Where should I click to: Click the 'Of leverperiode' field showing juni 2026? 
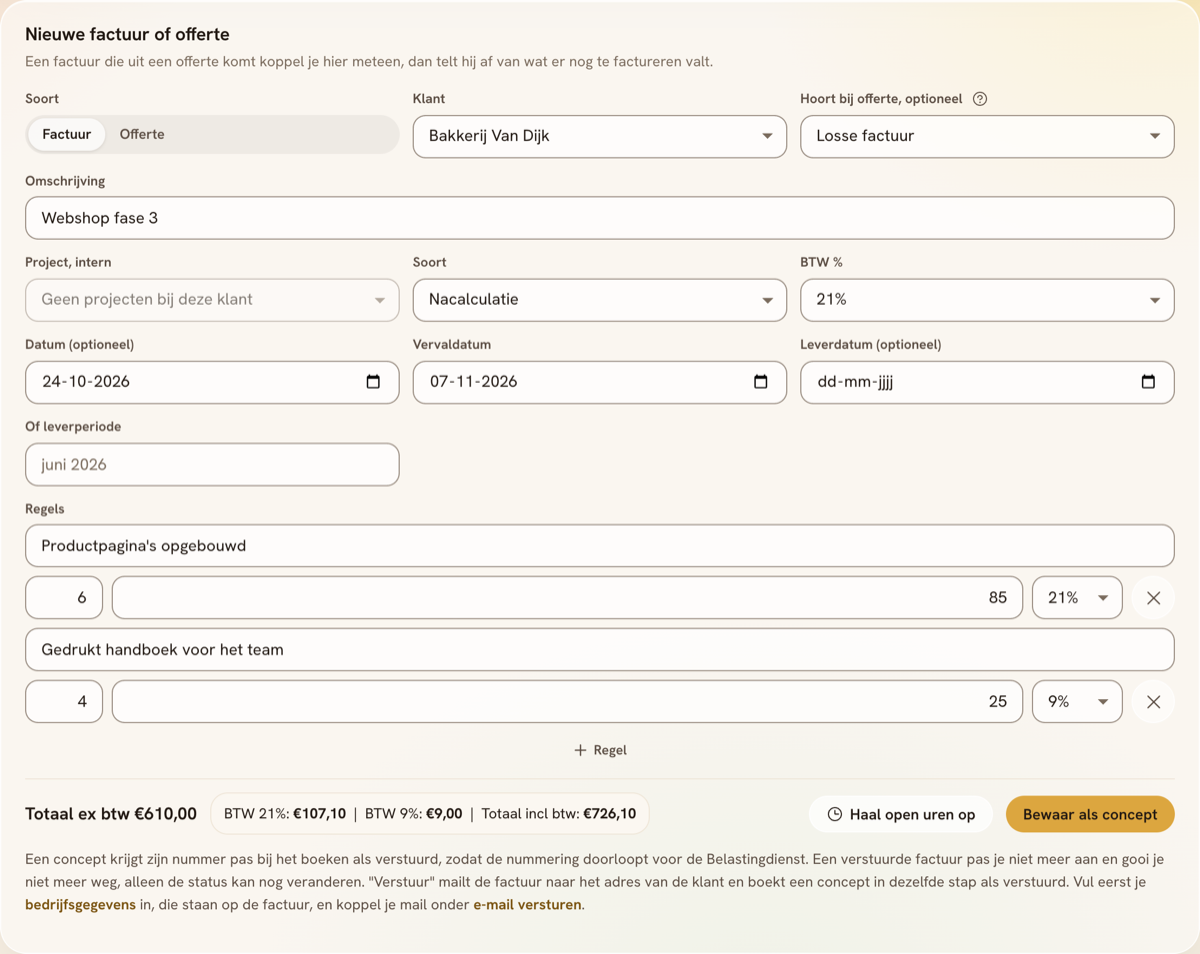(212, 465)
